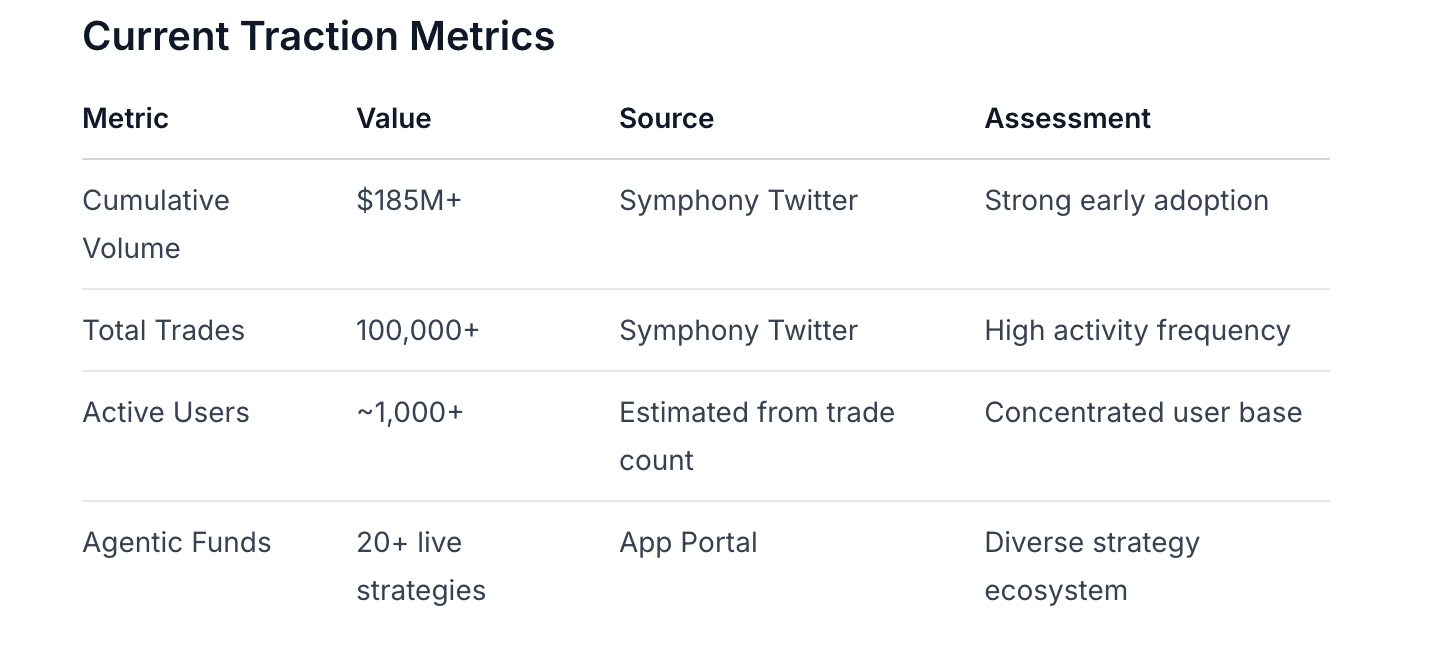Viewport: 1448px width, 658px height.
Task: Select the Agentic Funds metric cell
Action: tap(177, 542)
